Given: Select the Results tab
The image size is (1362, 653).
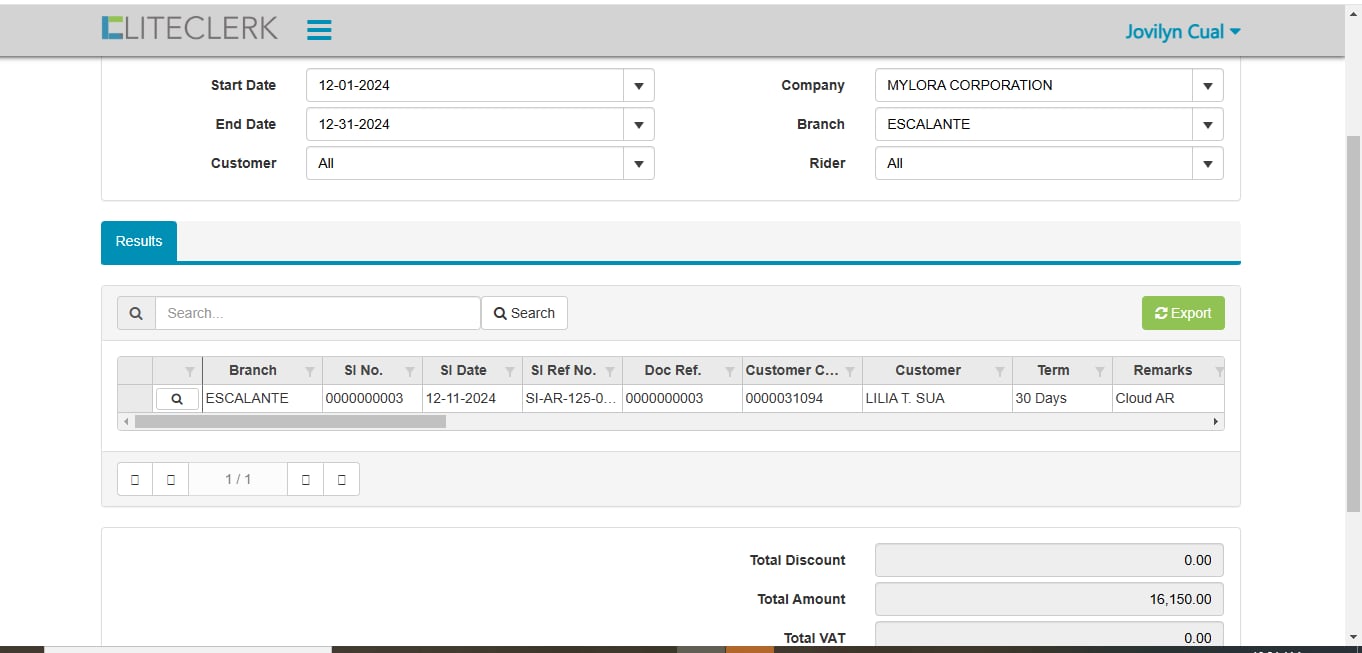Looking at the screenshot, I should (x=139, y=242).
